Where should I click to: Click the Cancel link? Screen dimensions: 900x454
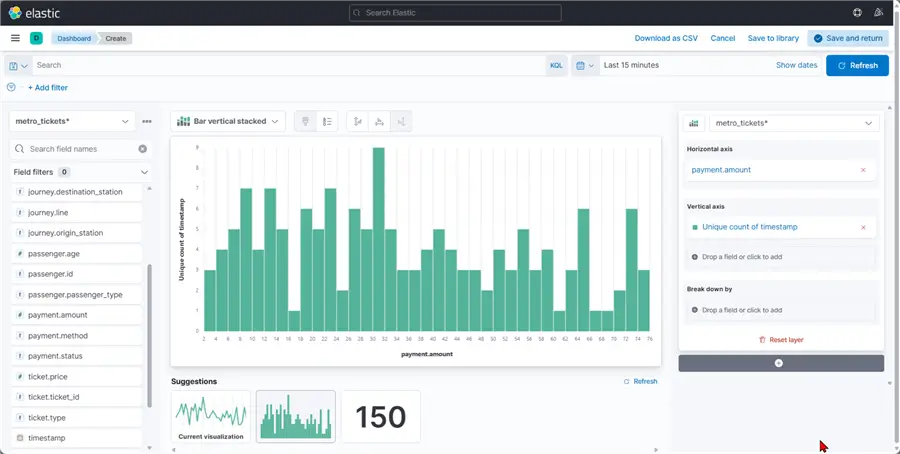tap(723, 38)
